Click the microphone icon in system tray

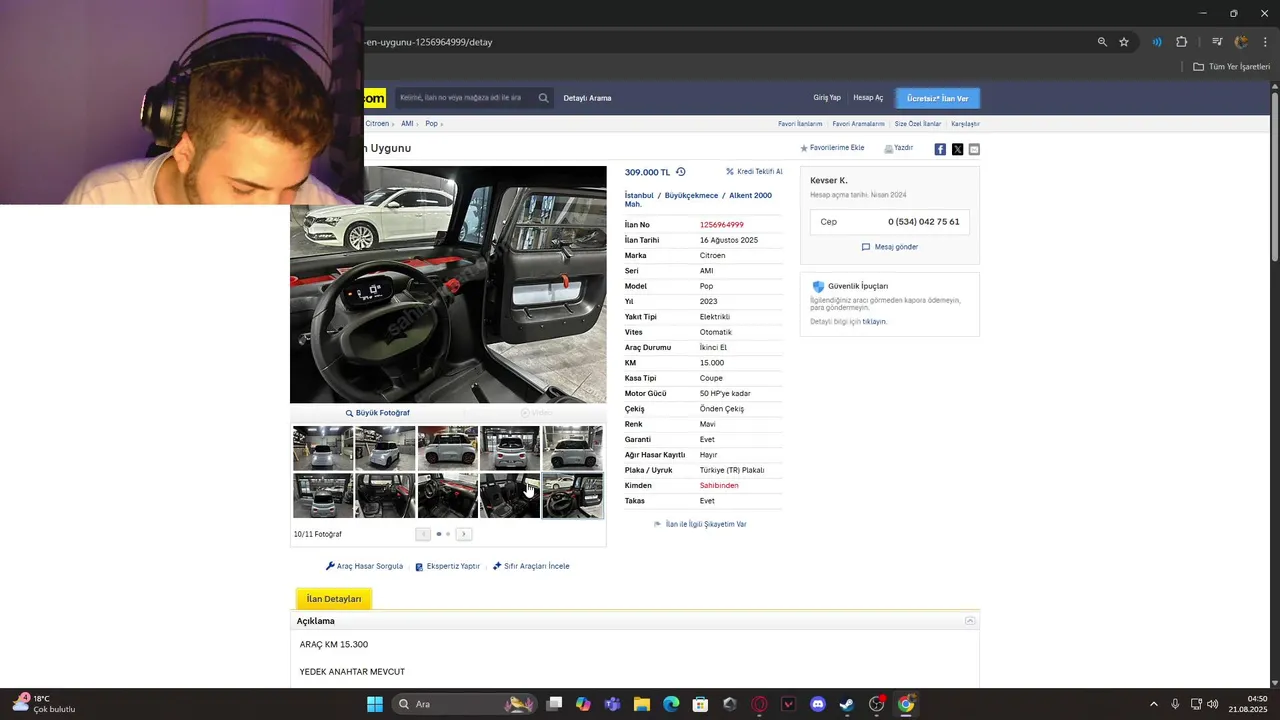coord(1175,704)
